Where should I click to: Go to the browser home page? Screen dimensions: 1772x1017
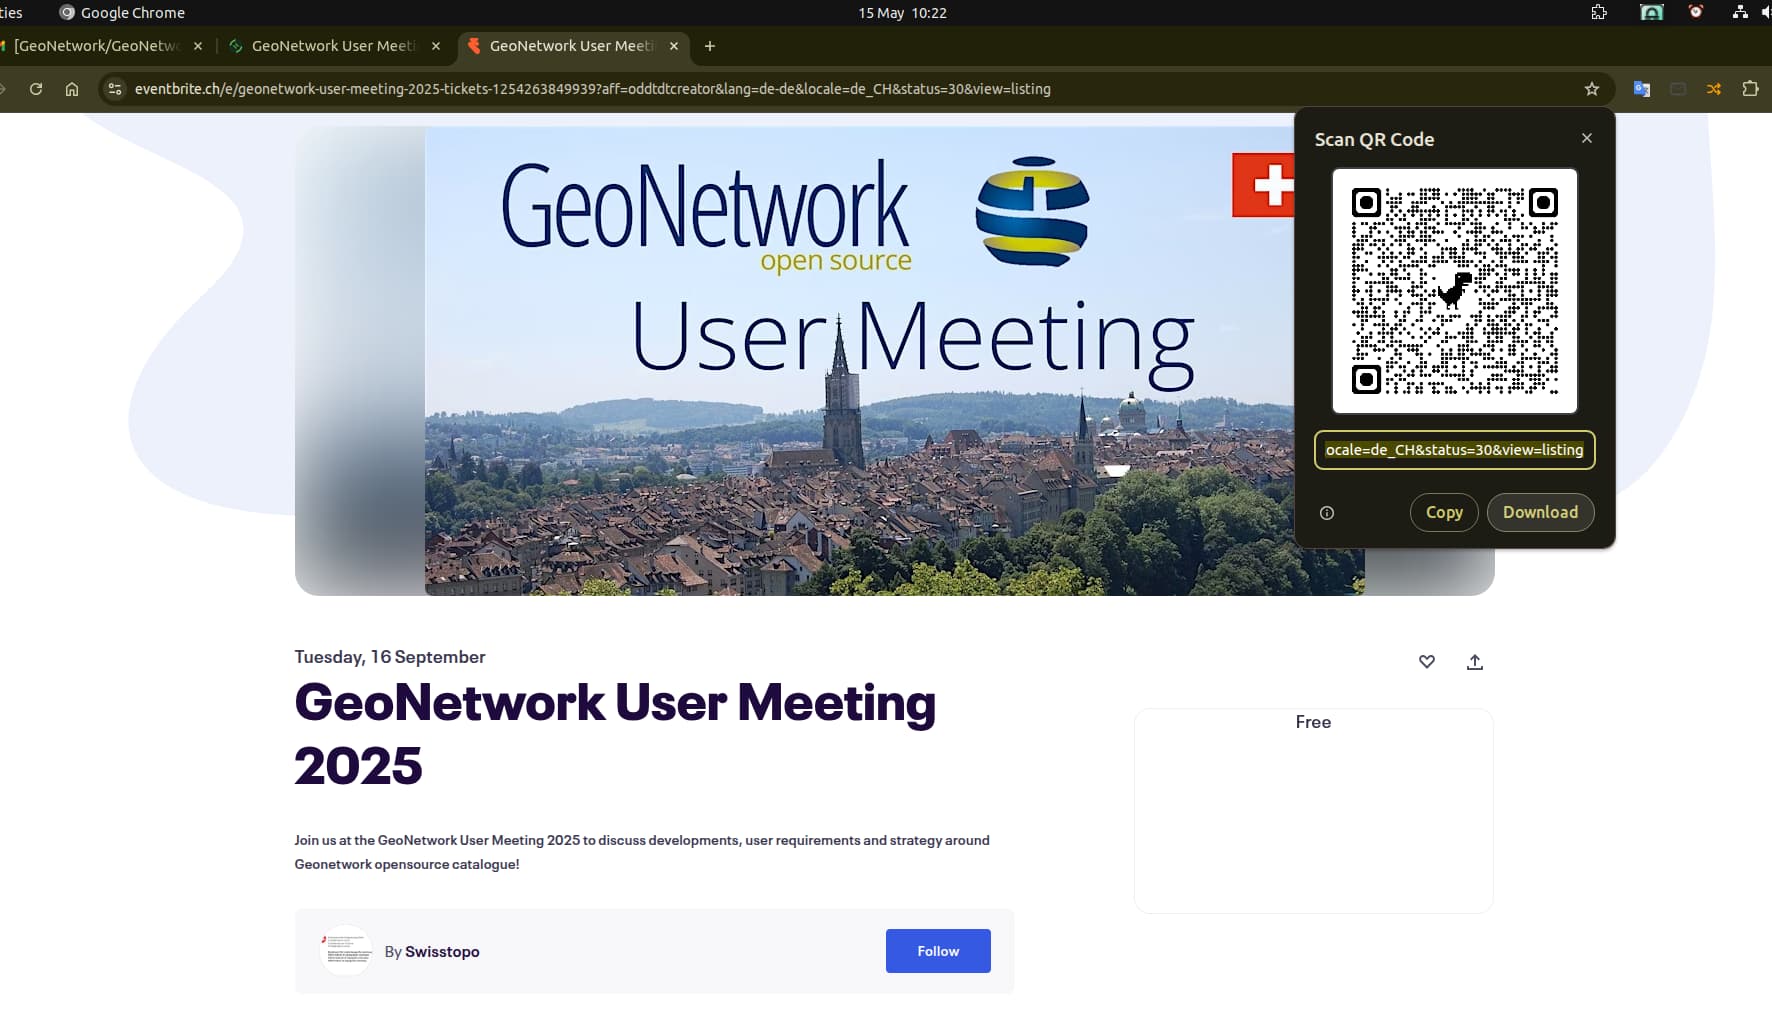72,89
